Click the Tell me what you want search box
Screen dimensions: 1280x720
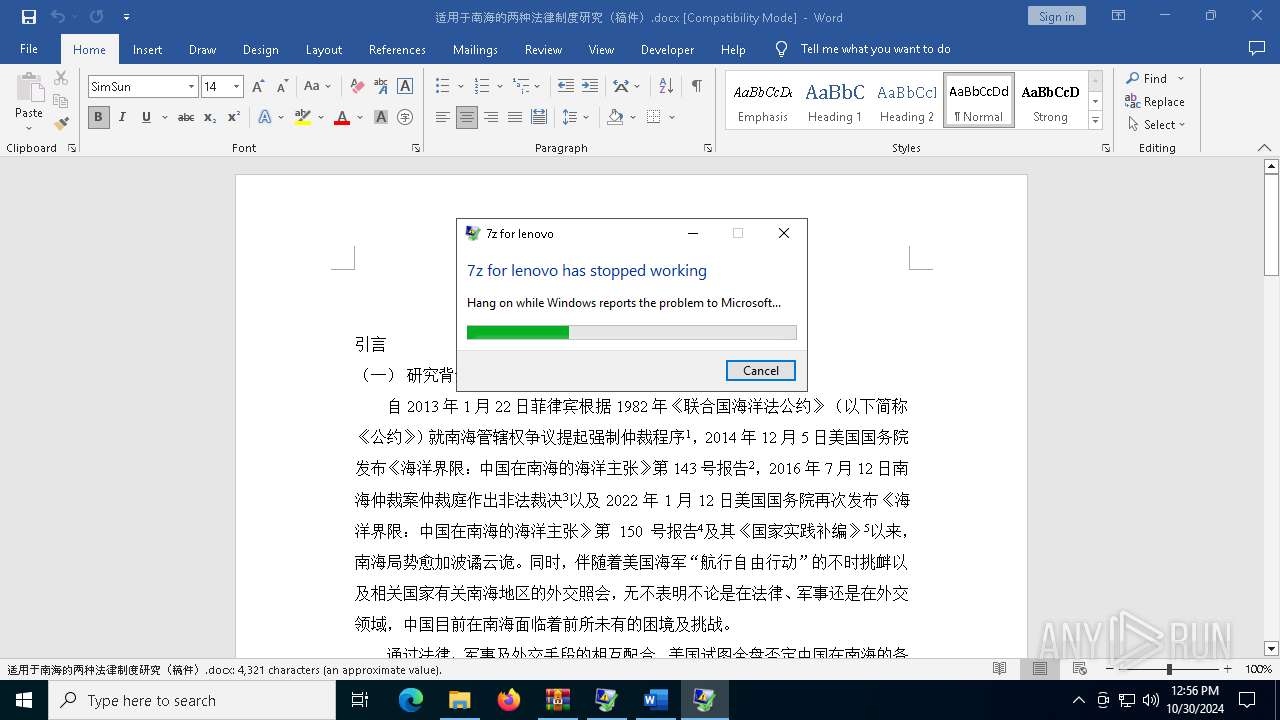pyautogui.click(x=875, y=49)
